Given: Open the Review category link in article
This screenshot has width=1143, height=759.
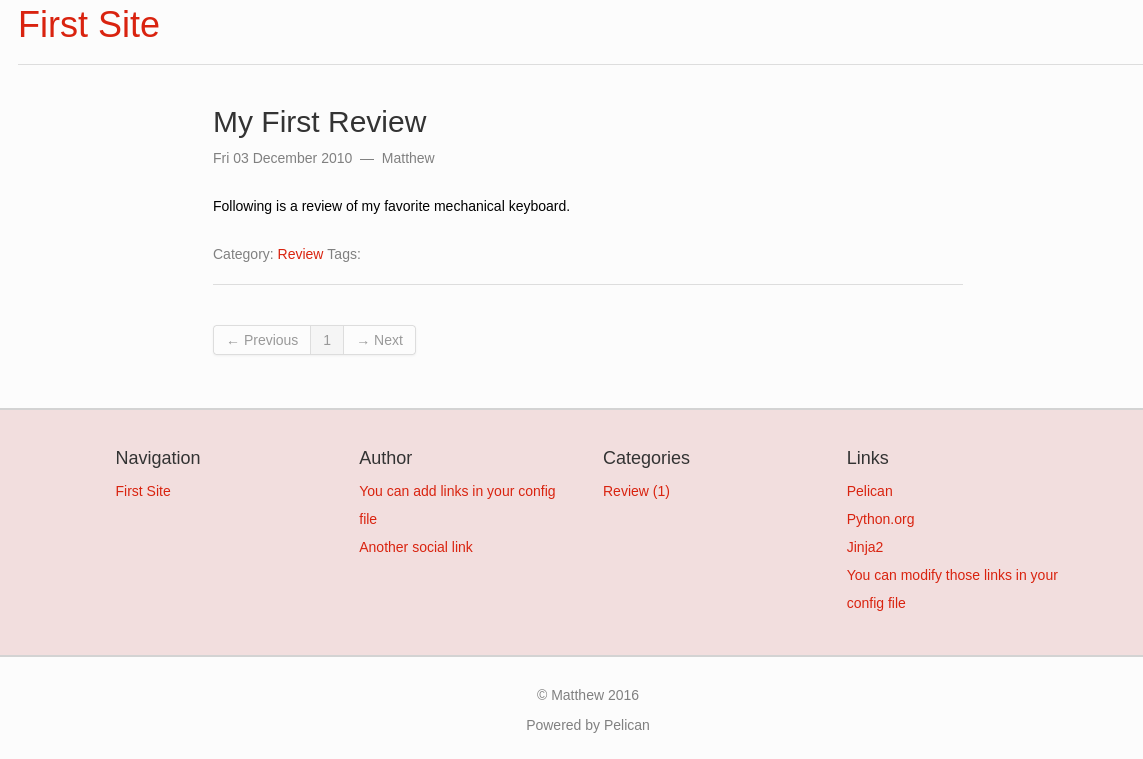Looking at the screenshot, I should (300, 254).
